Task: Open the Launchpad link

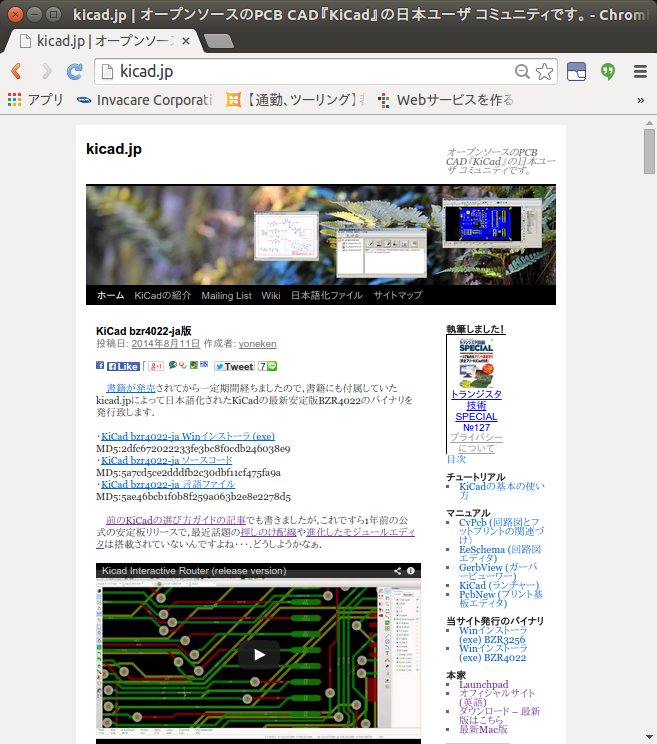Action: tap(483, 684)
